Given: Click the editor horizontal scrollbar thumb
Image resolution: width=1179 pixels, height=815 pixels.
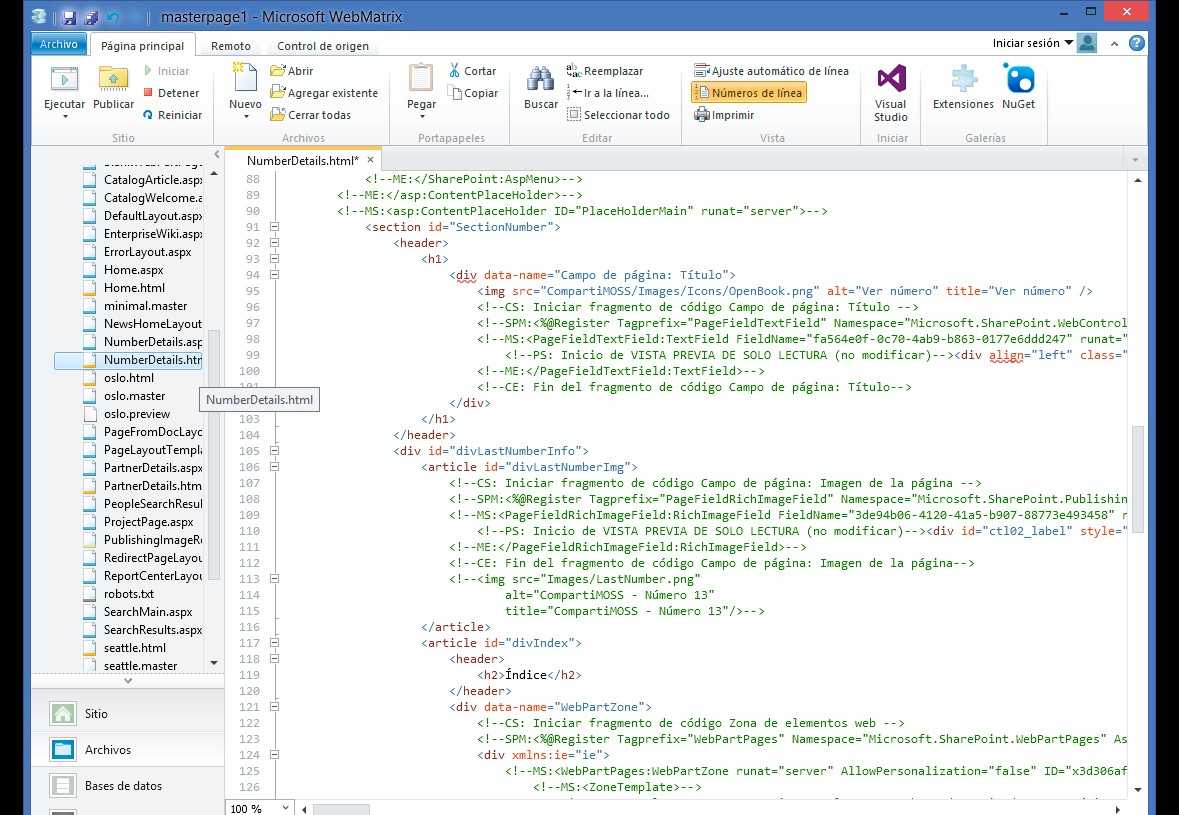Looking at the screenshot, I should [341, 809].
